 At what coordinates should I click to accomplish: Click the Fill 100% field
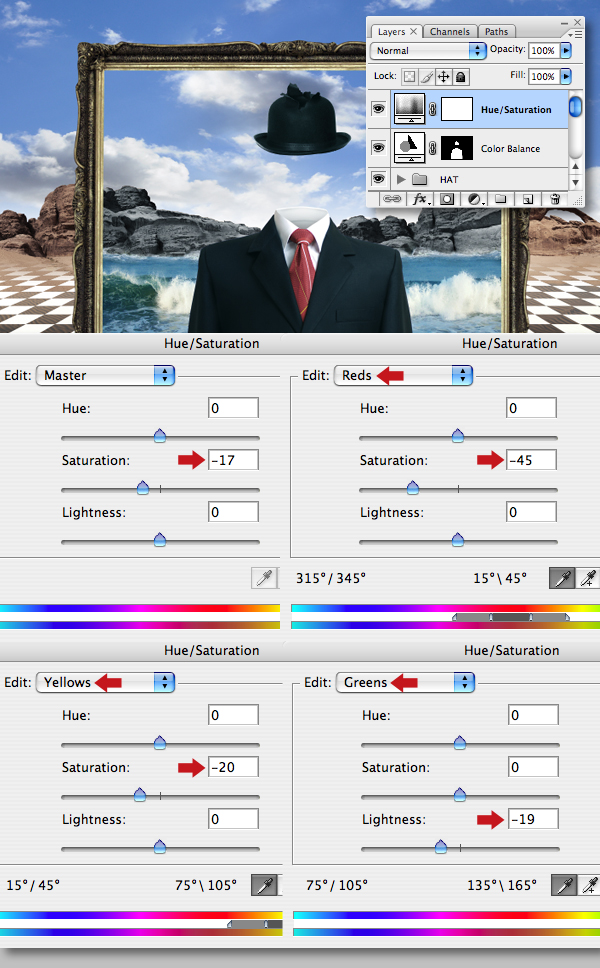coord(544,77)
